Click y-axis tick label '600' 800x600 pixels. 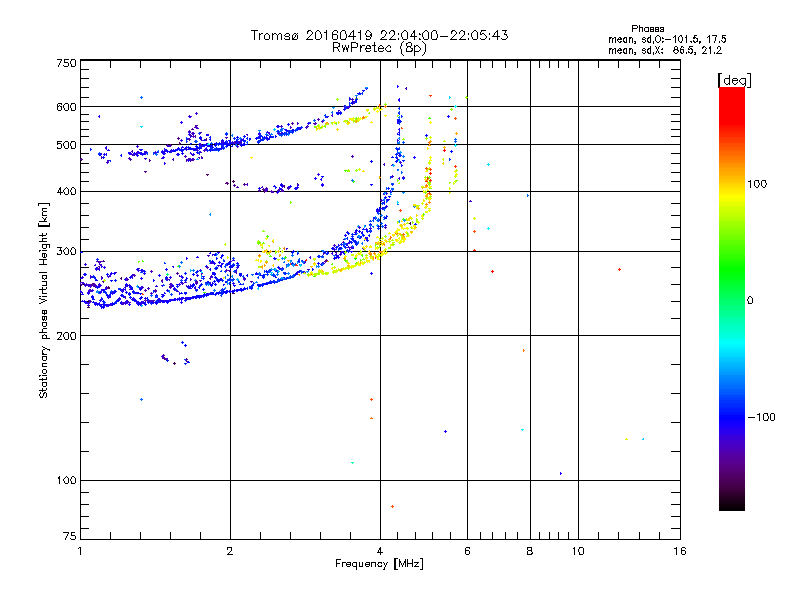coord(66,107)
